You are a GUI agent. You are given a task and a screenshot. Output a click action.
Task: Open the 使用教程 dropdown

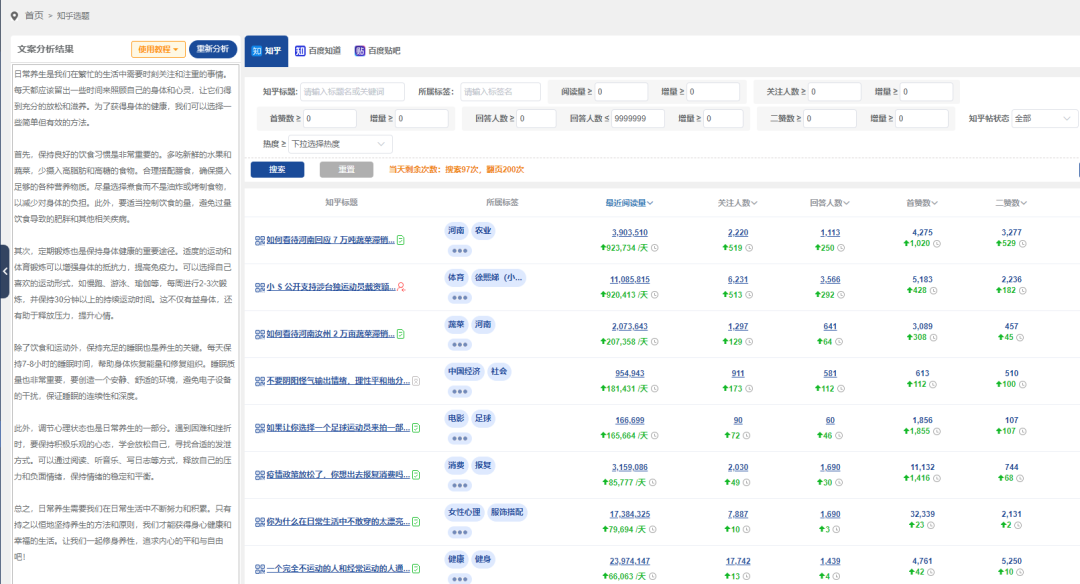tap(158, 50)
